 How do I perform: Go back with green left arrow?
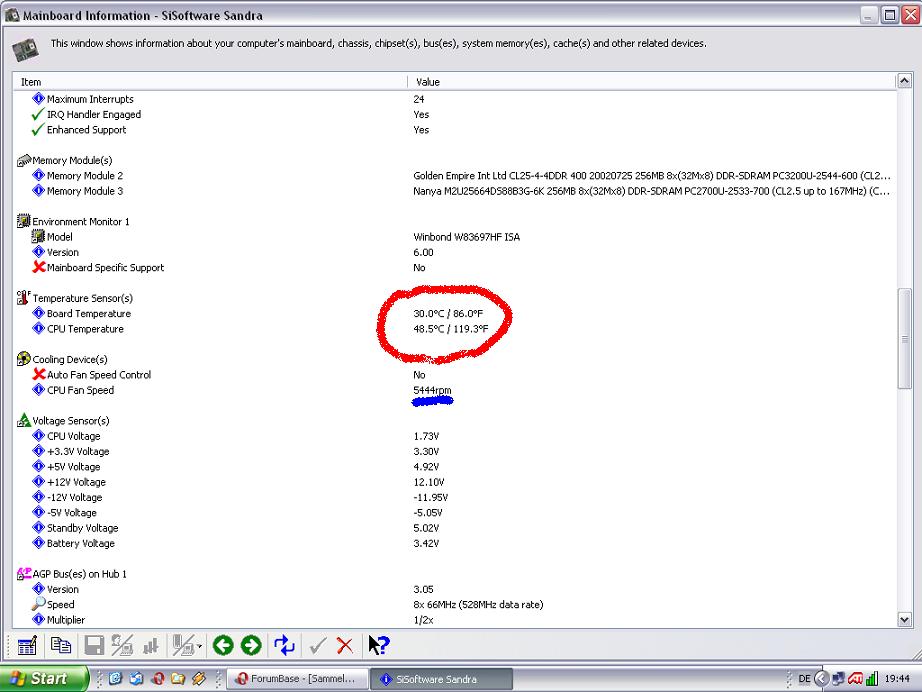pos(223,646)
